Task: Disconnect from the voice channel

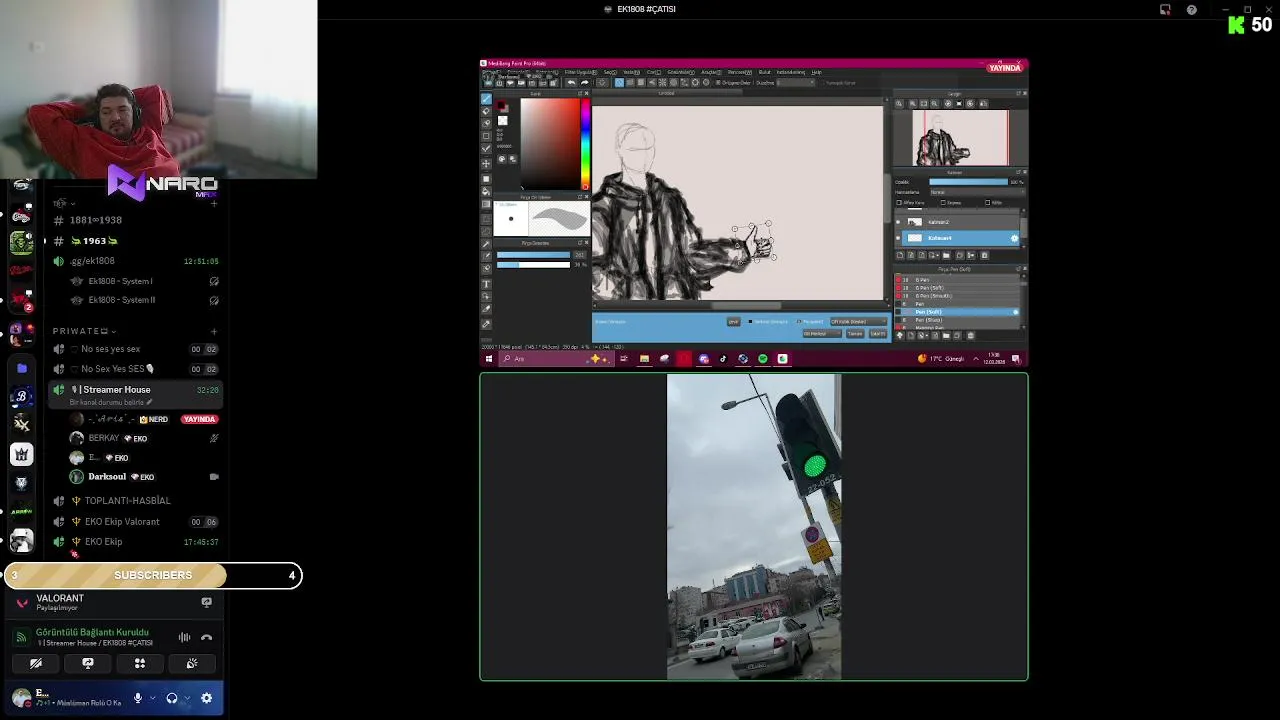Action: 206,637
